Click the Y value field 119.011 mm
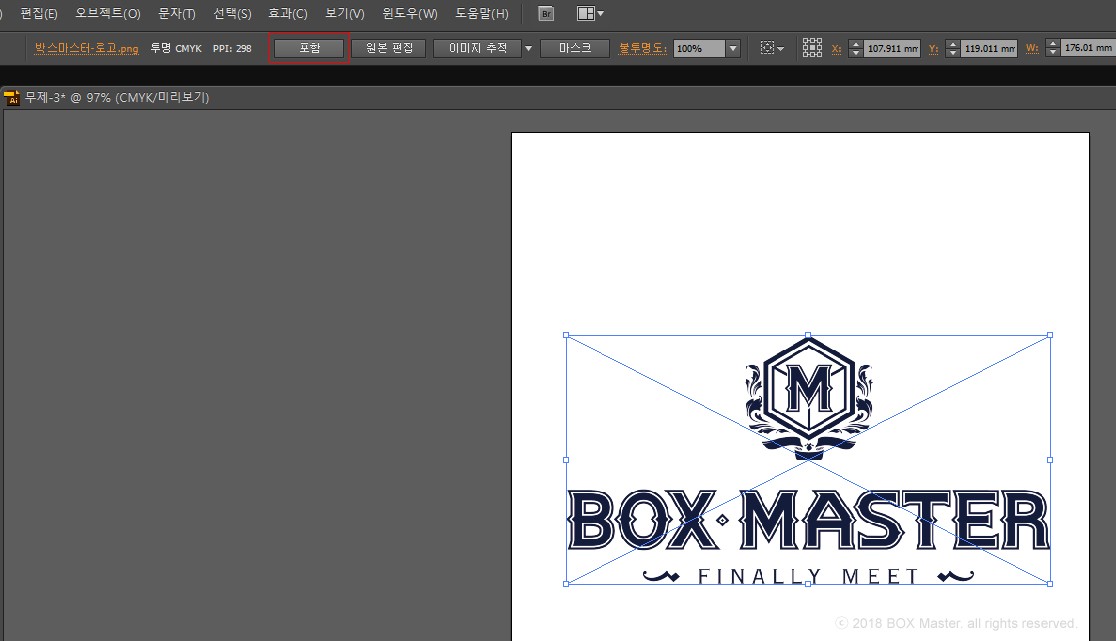This screenshot has height=641, width=1116. [x=989, y=48]
